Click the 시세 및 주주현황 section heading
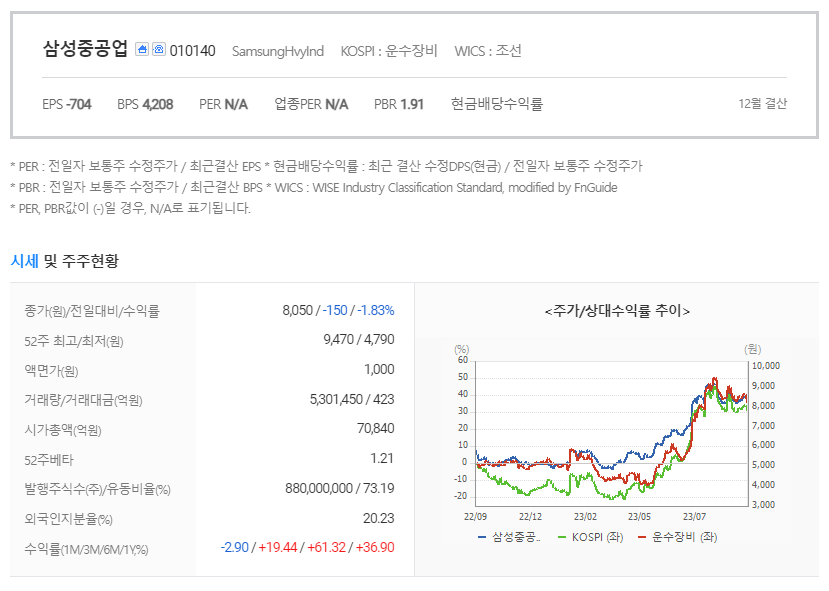This screenshot has width=829, height=591. tap(65, 261)
